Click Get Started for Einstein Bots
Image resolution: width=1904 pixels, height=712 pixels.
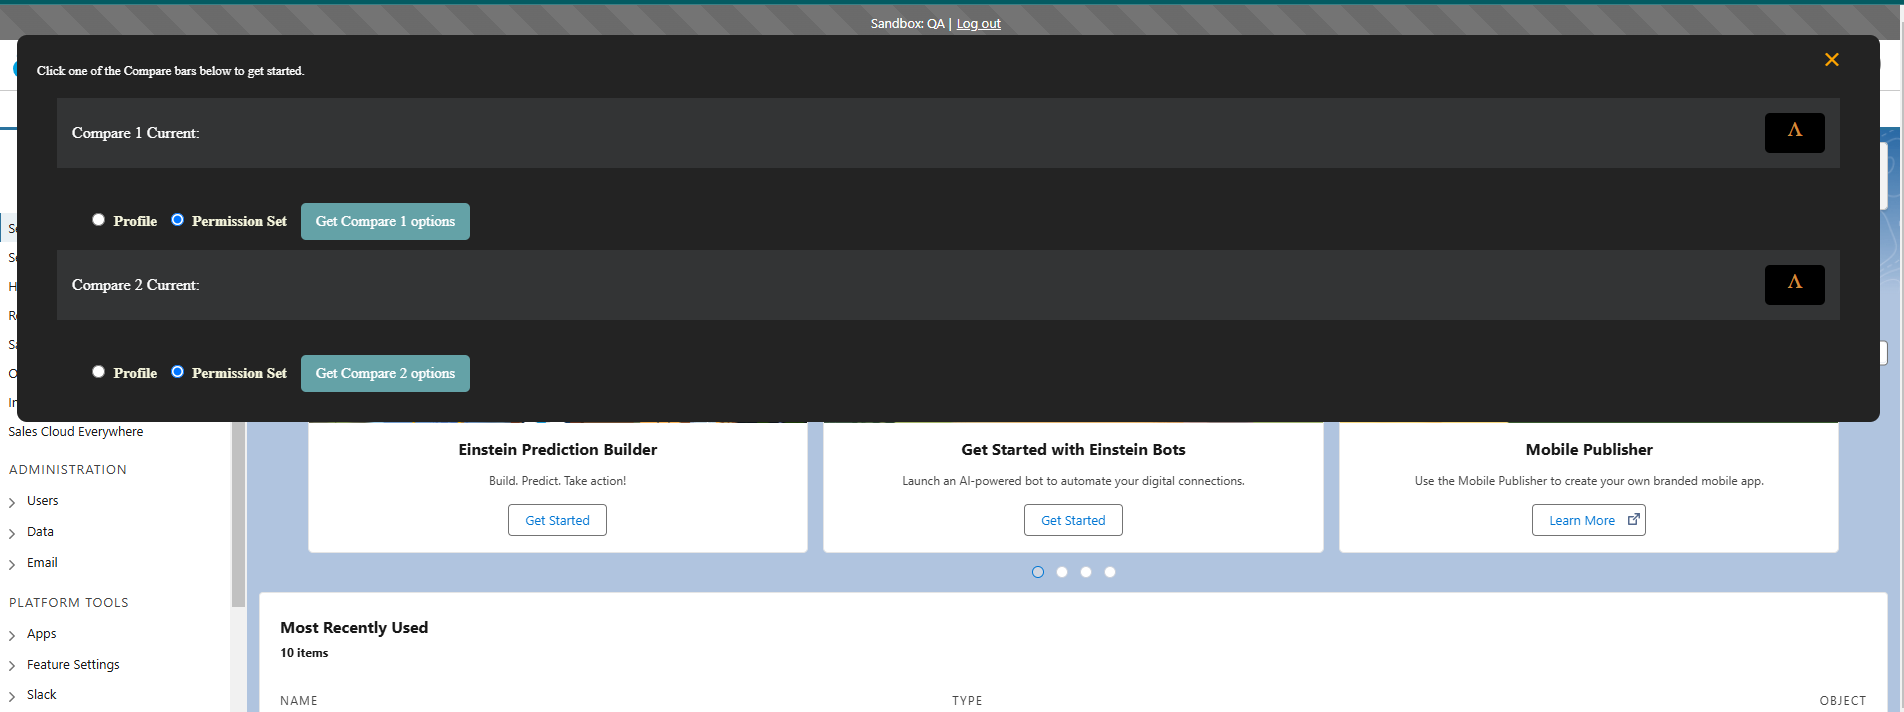[x=1073, y=520]
